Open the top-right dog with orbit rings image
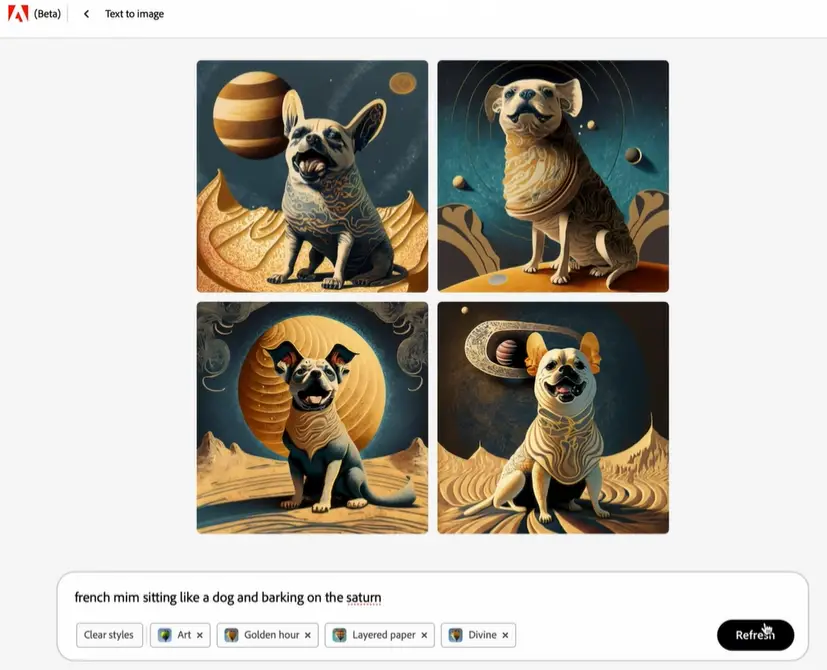This screenshot has height=670, width=827. pyautogui.click(x=553, y=176)
